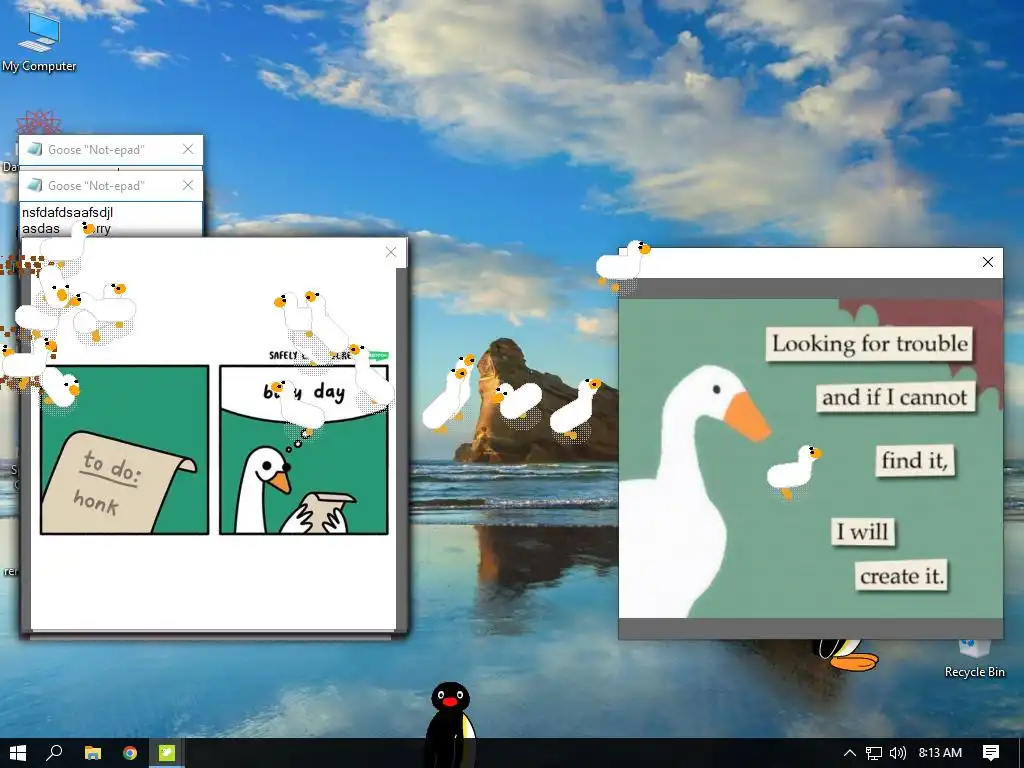Open the volume speaker icon
The image size is (1024, 768).
(x=898, y=753)
